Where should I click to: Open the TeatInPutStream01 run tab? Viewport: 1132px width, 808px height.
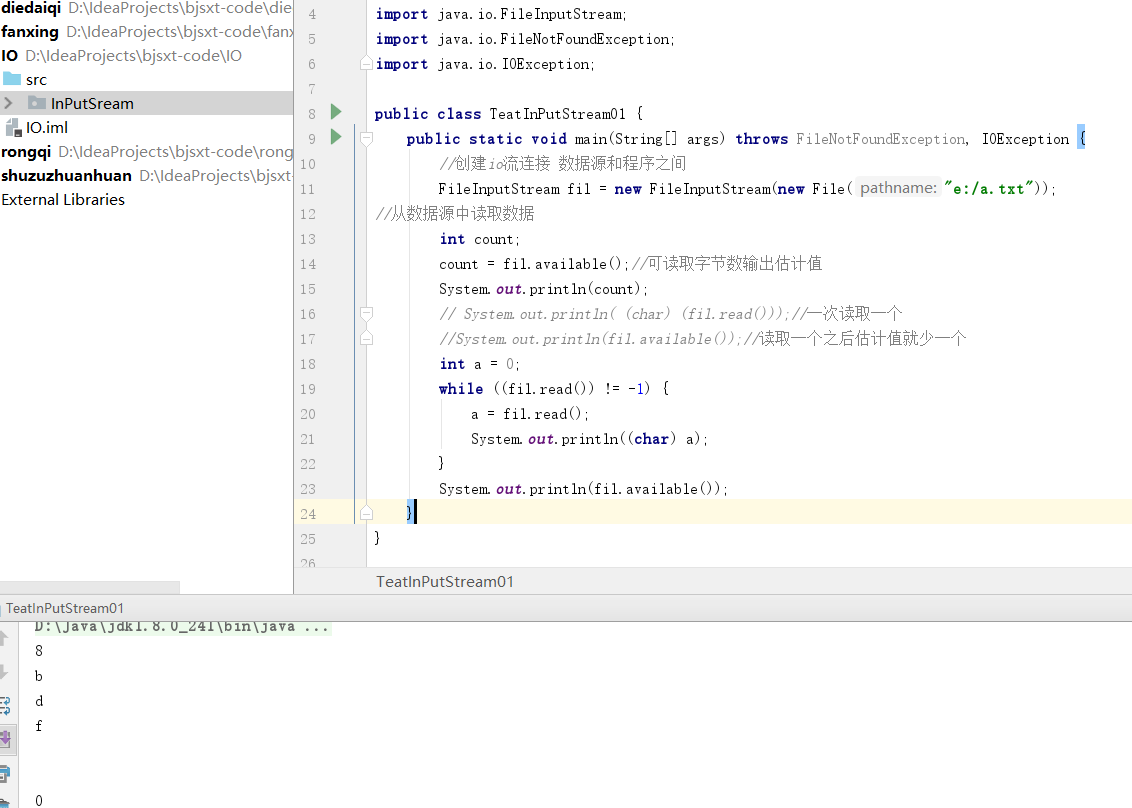coord(65,608)
